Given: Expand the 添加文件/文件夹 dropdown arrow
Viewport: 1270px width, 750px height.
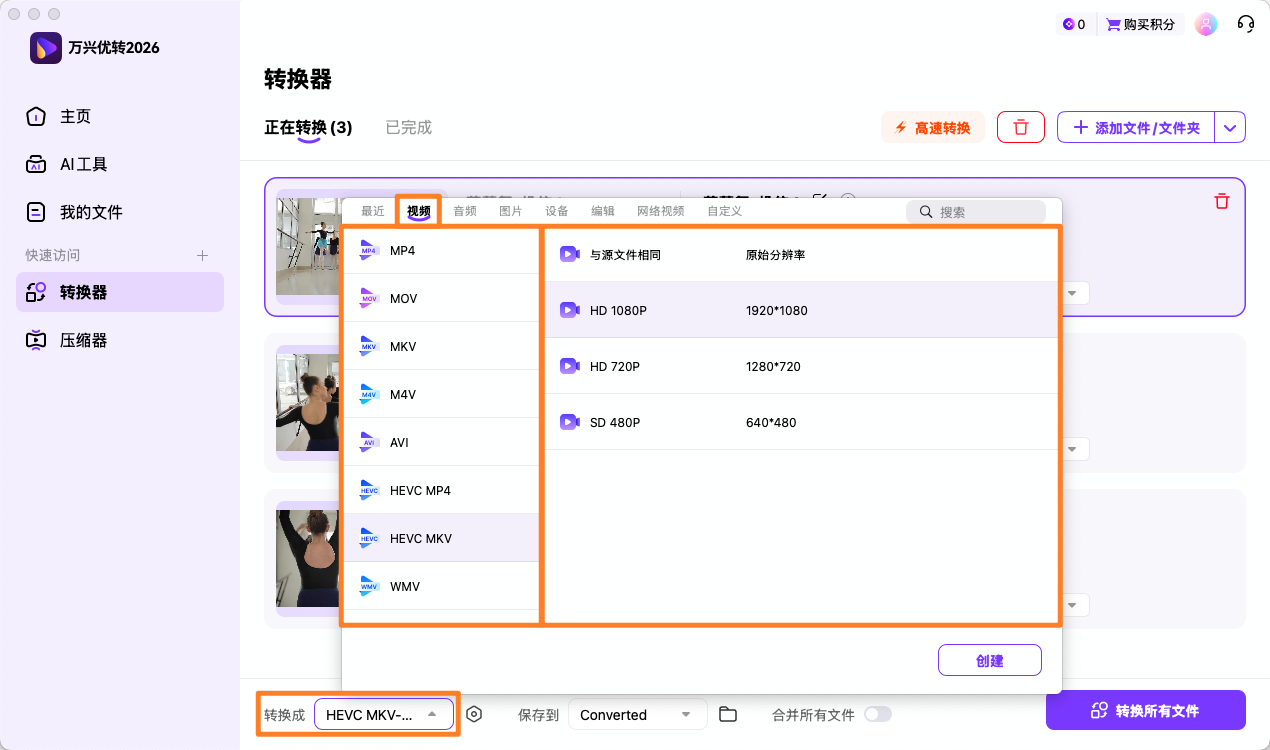Looking at the screenshot, I should (x=1230, y=127).
